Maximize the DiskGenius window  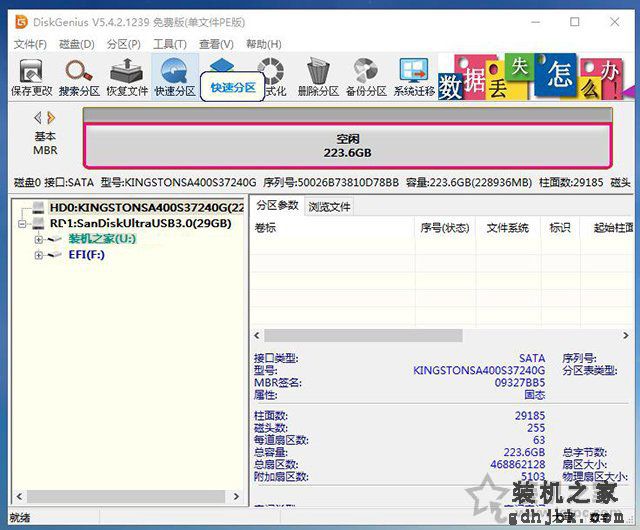coord(575,22)
